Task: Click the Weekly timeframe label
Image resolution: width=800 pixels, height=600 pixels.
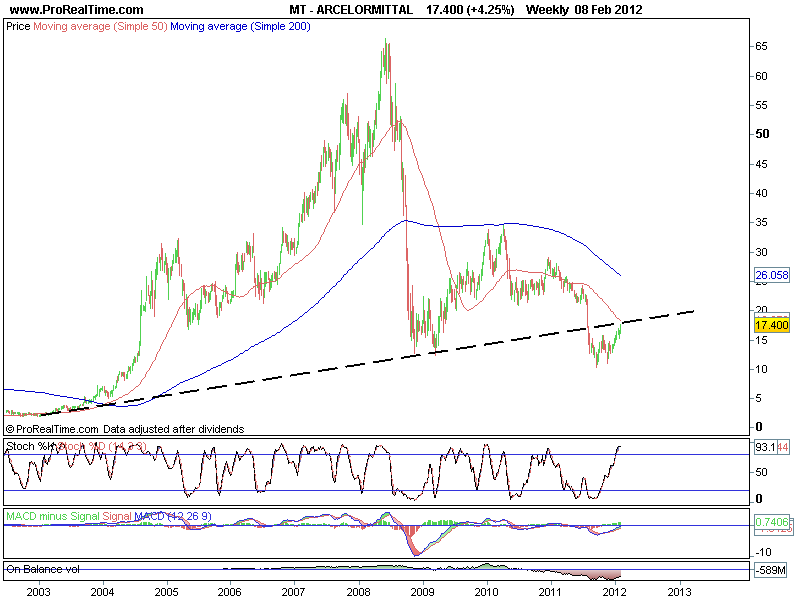Action: [x=547, y=10]
